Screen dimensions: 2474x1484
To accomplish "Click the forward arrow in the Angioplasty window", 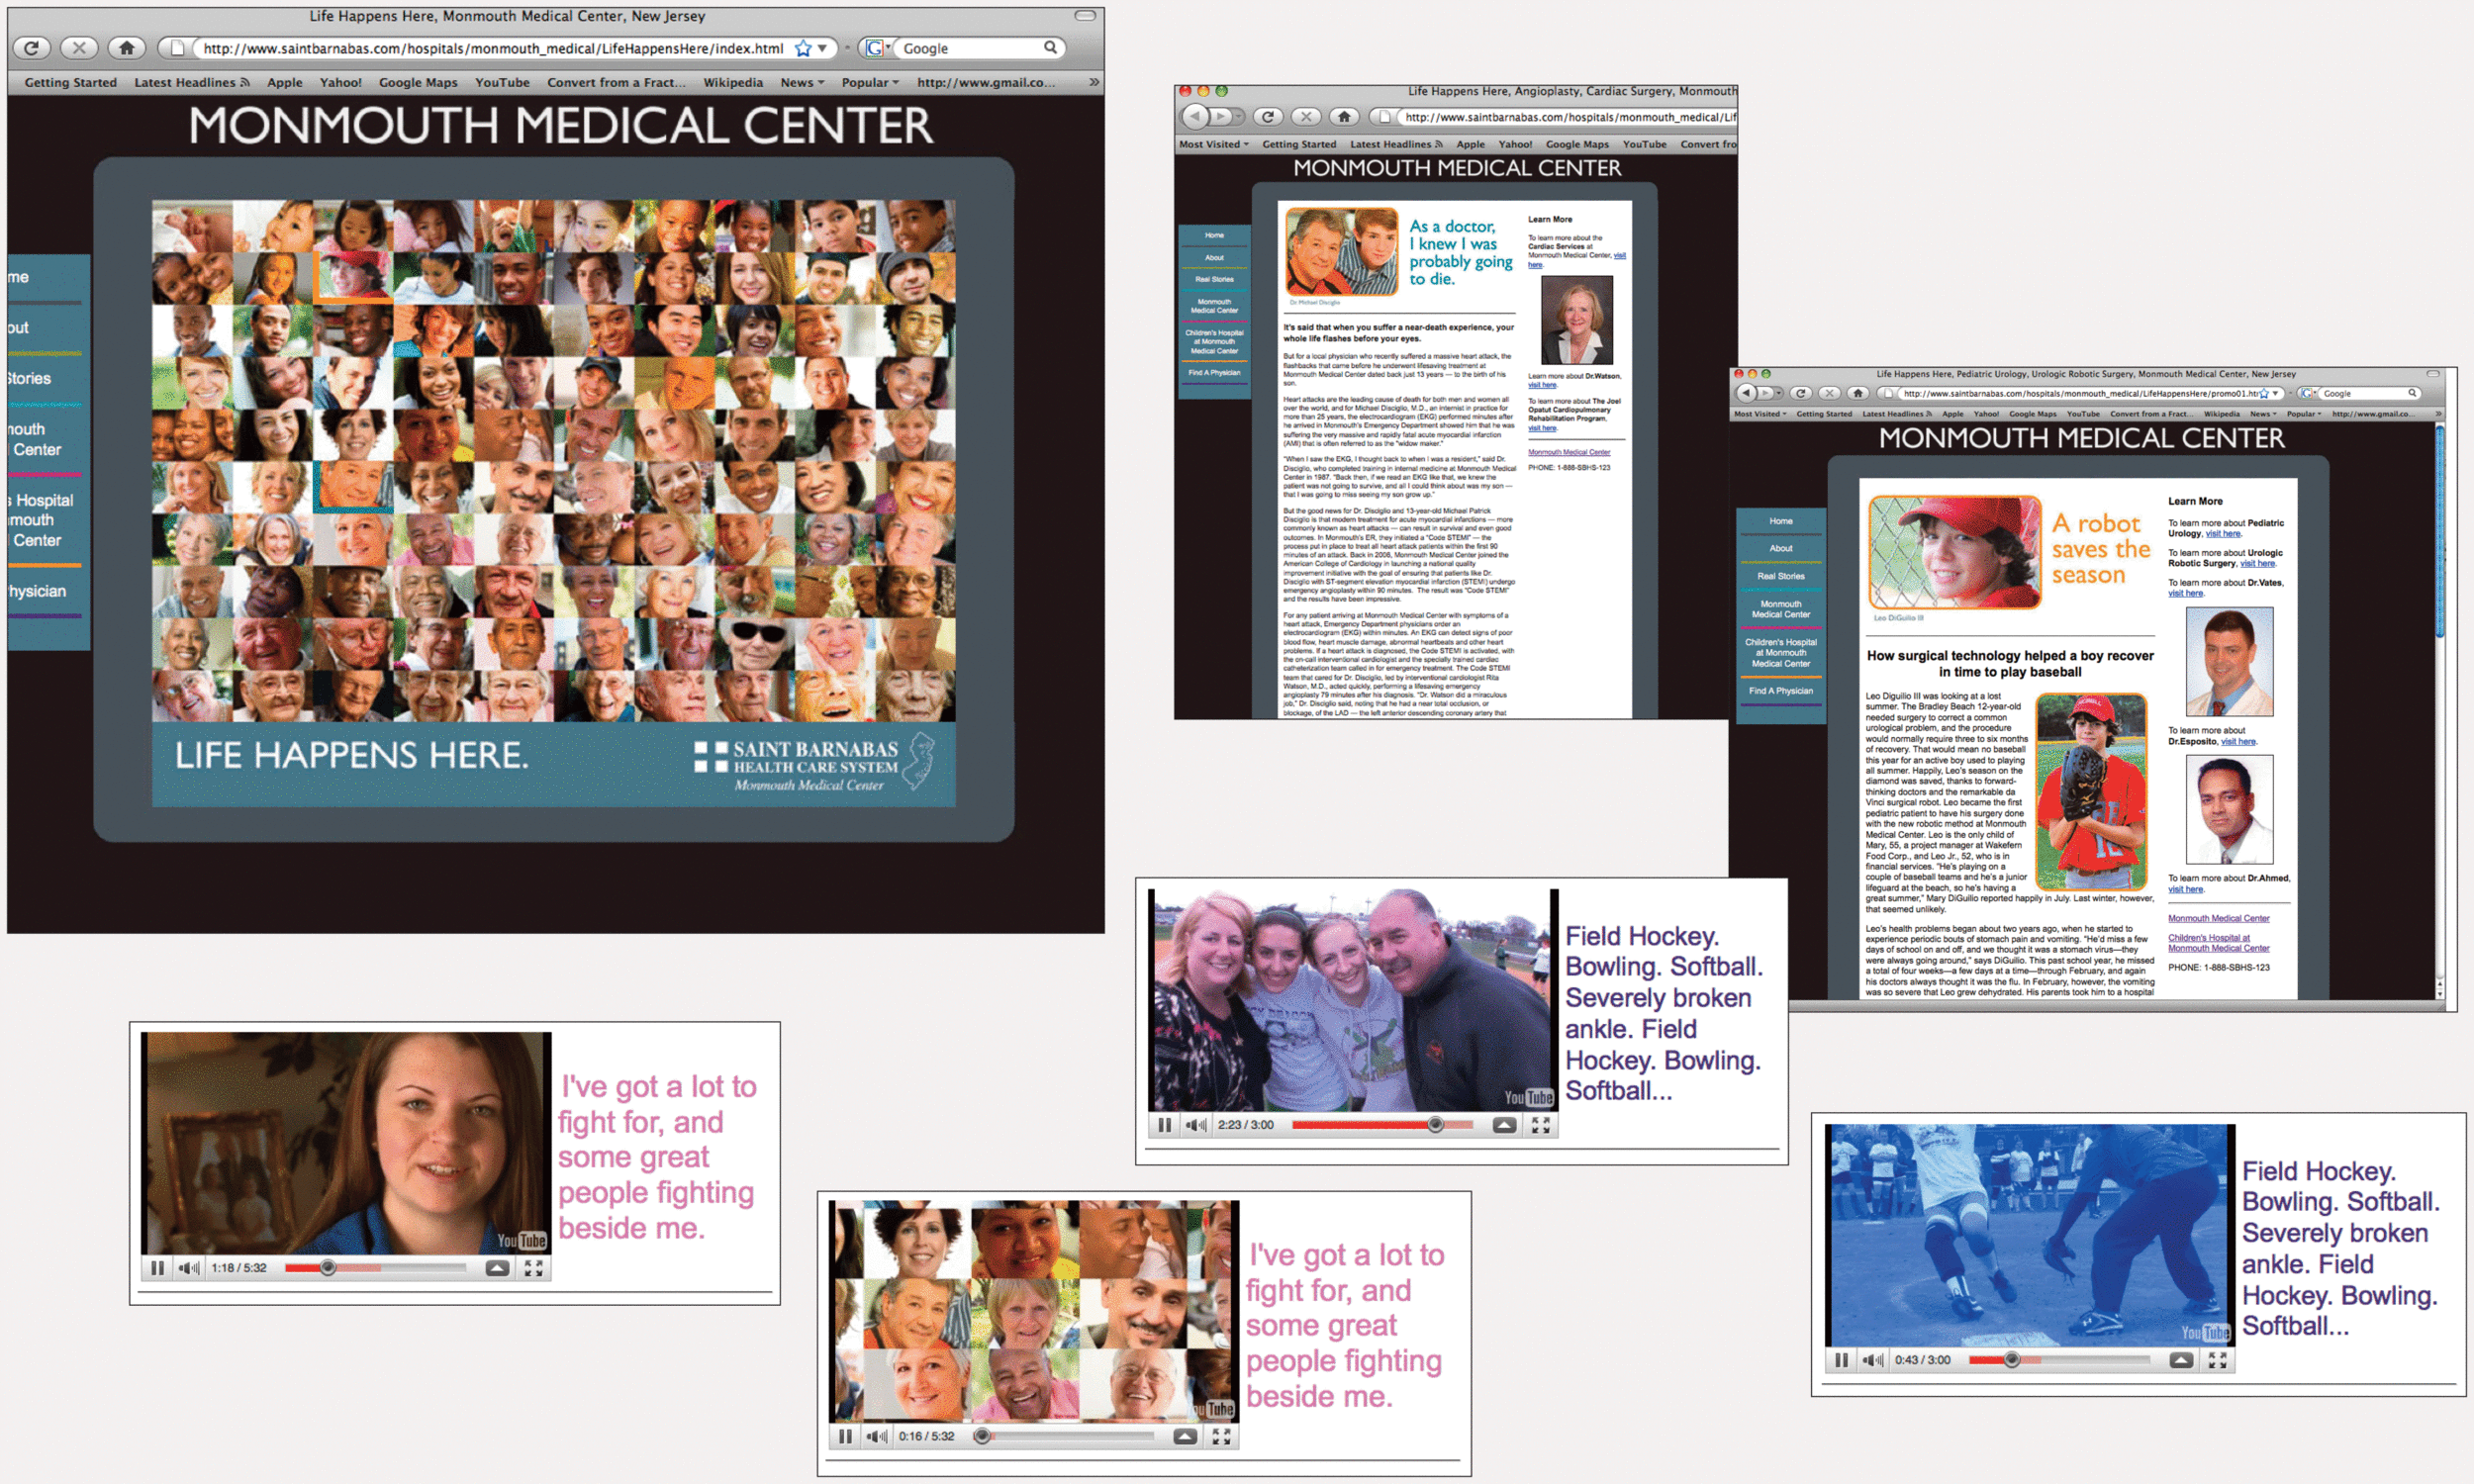I will pyautogui.click(x=1219, y=116).
